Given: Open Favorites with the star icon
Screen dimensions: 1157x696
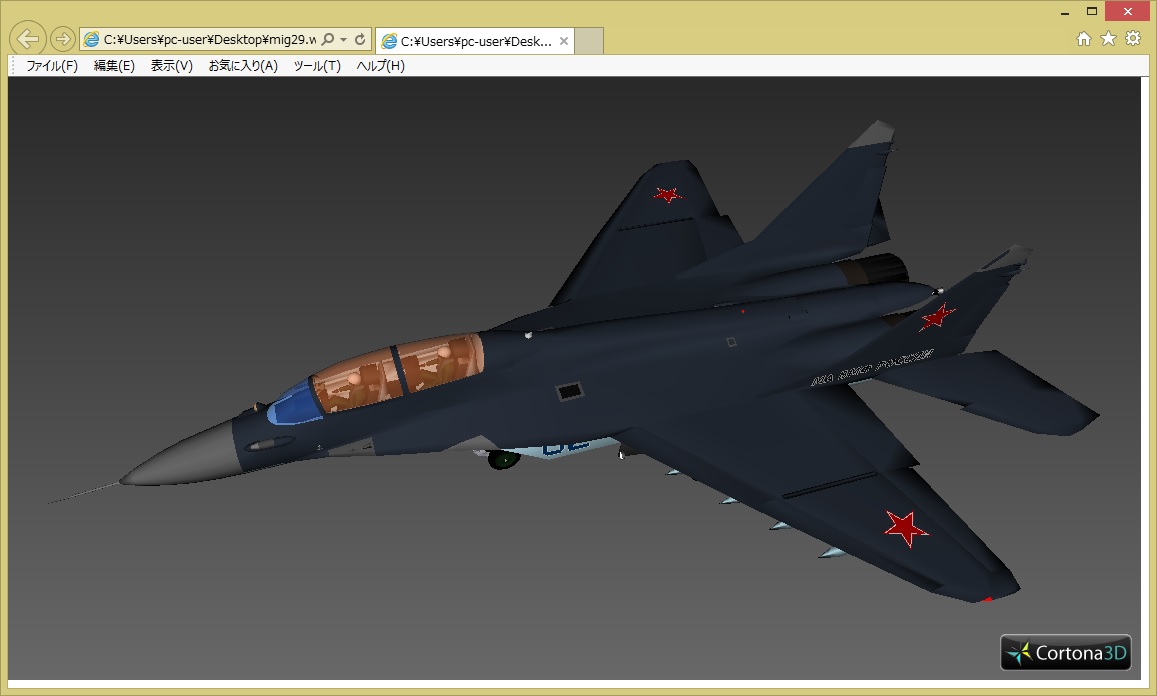Looking at the screenshot, I should [1108, 39].
